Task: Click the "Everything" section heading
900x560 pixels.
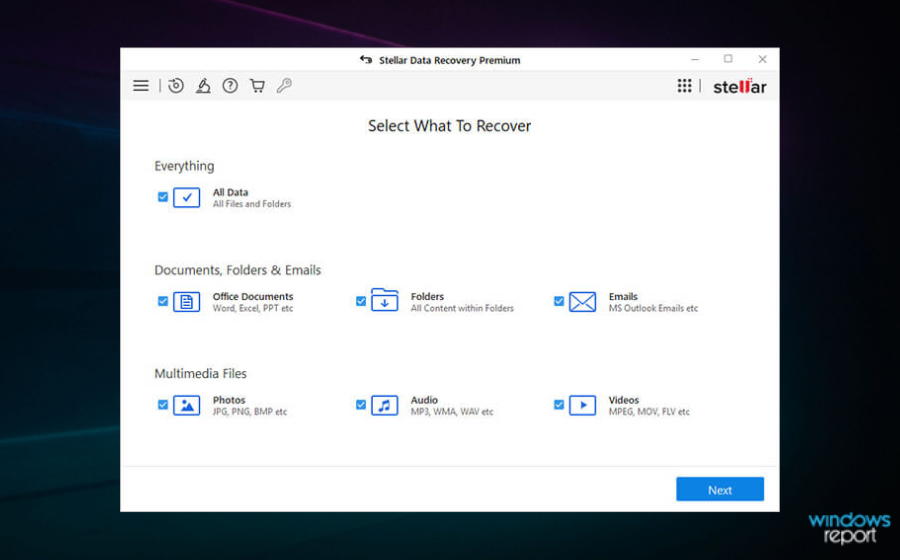Action: pos(184,166)
